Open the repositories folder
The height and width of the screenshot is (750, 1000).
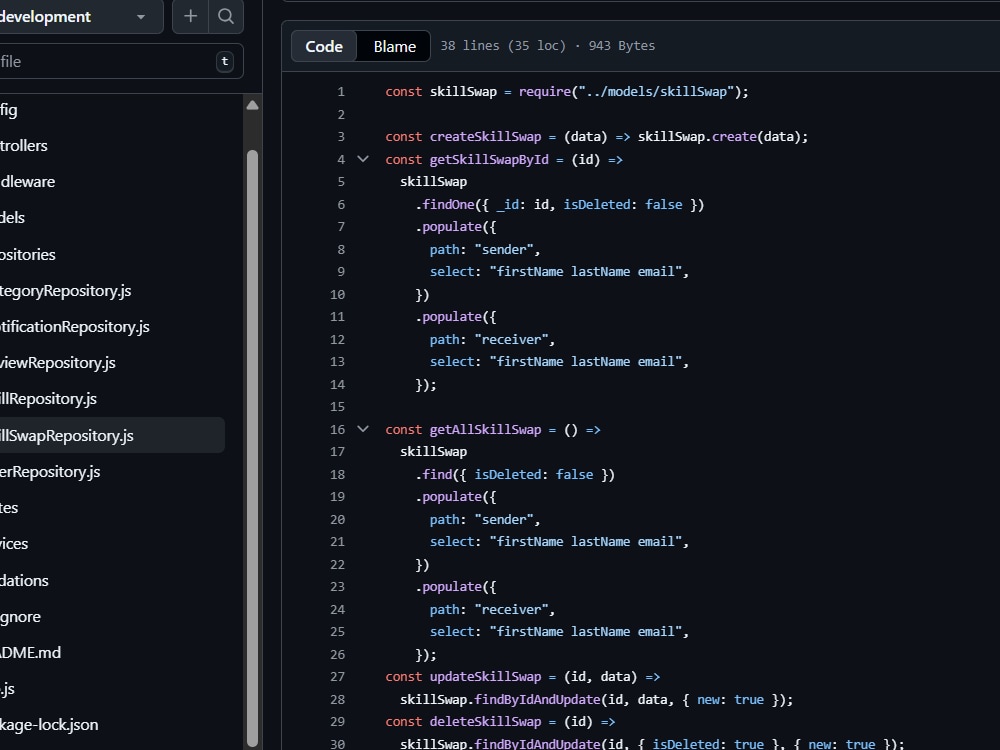(x=27, y=254)
